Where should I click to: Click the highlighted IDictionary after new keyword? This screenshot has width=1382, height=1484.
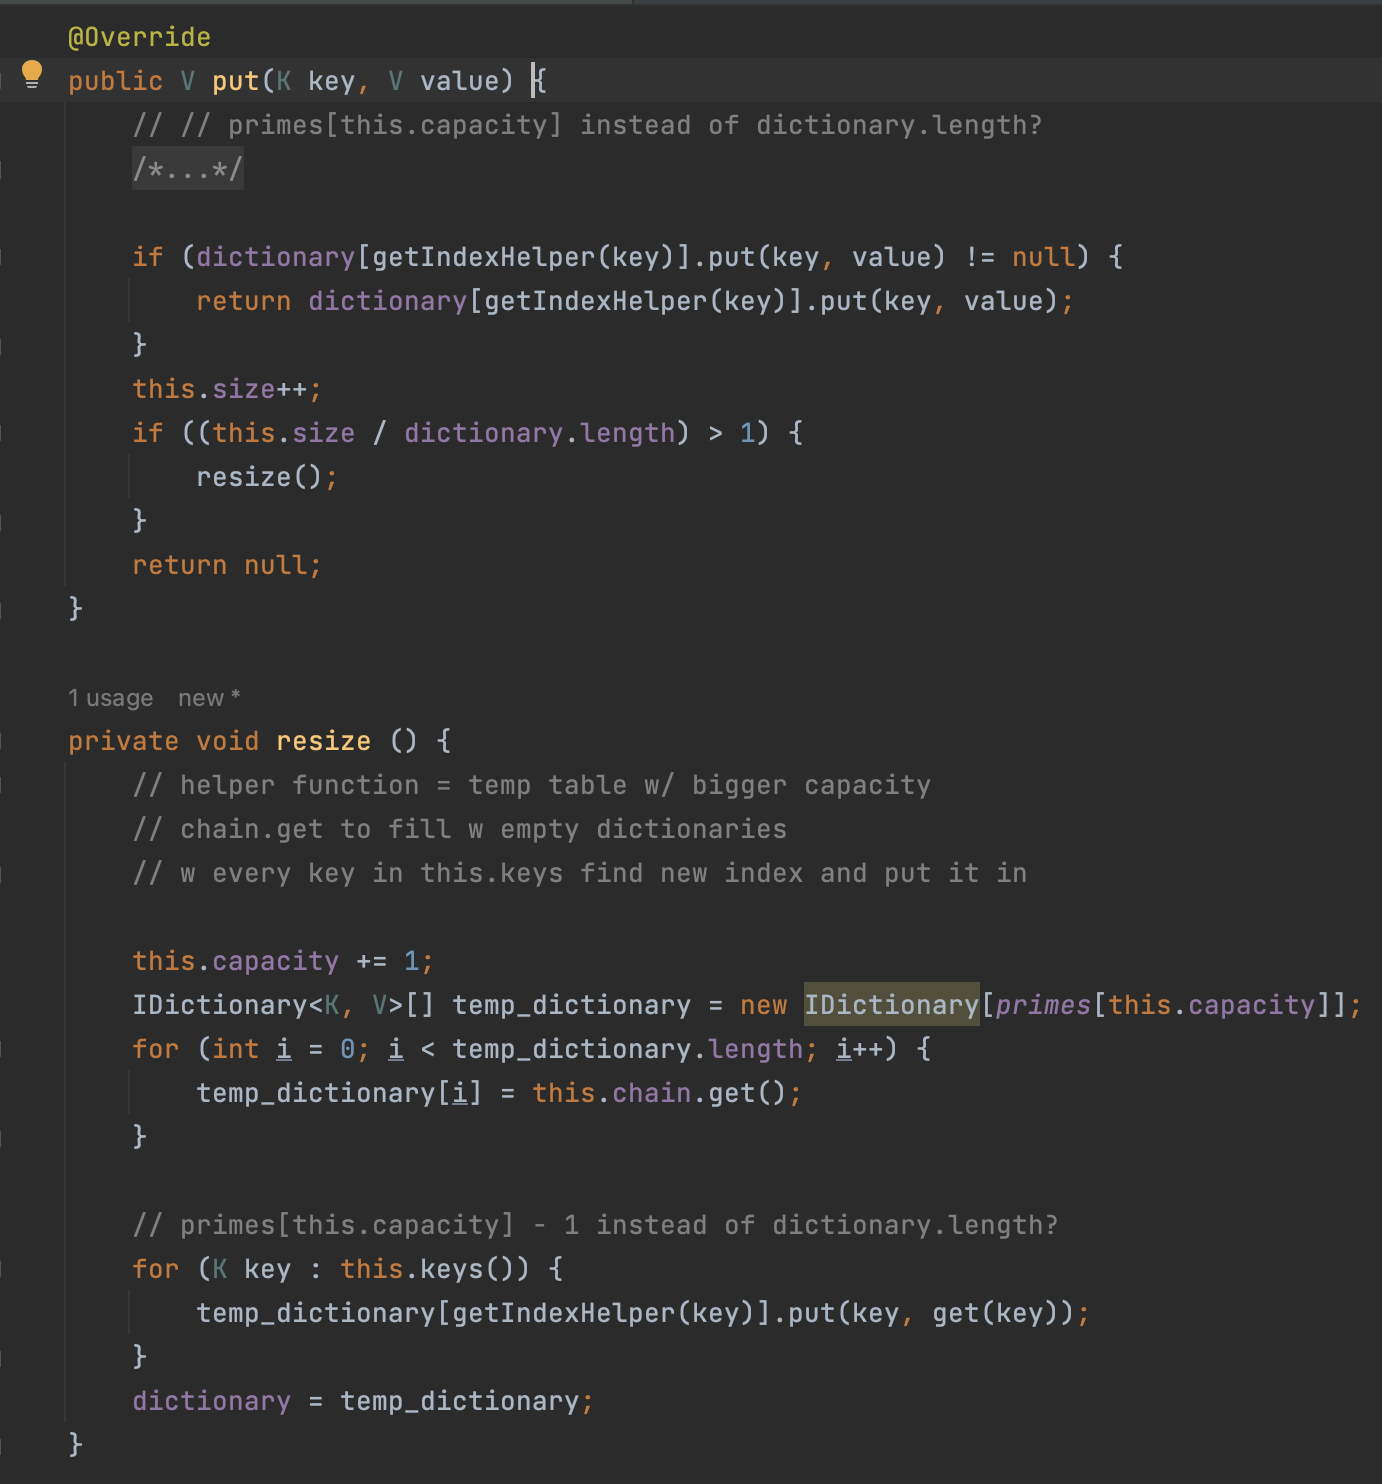891,1005
